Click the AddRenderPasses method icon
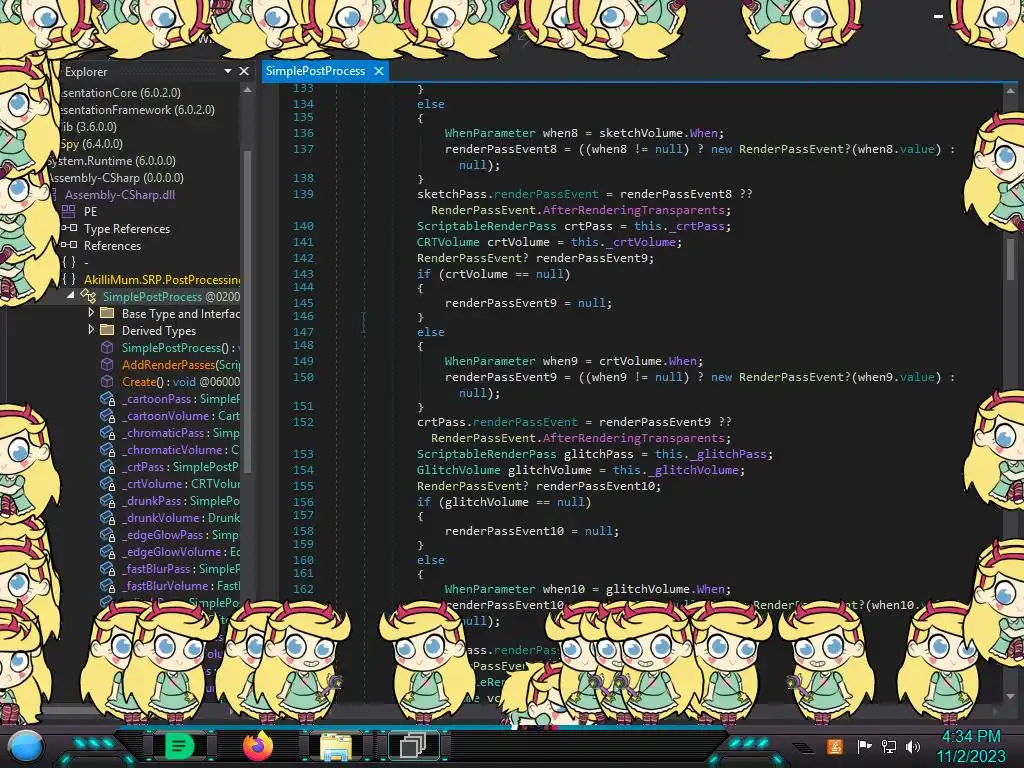The width and height of the screenshot is (1024, 768). 107,364
